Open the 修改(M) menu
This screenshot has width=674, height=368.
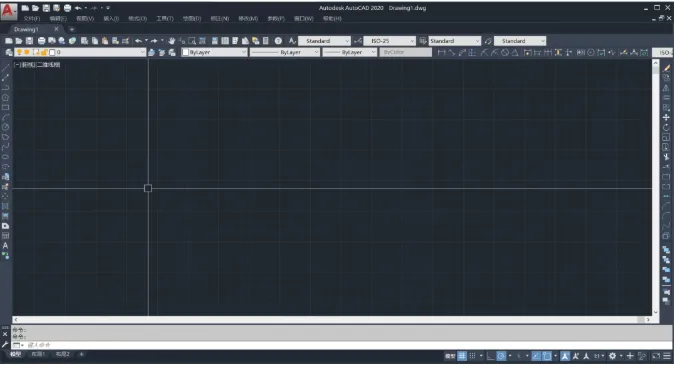coord(248,18)
